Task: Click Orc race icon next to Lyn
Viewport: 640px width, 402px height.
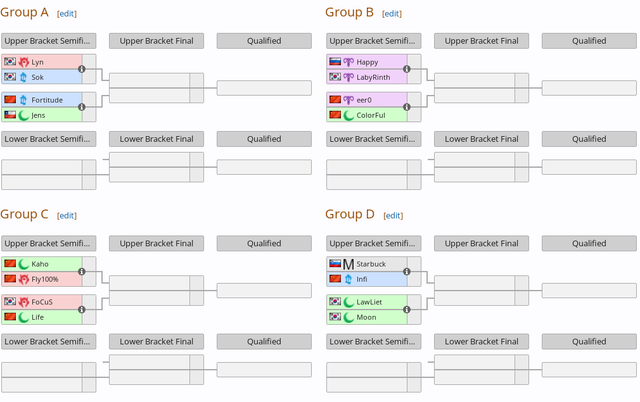Action: [24, 62]
